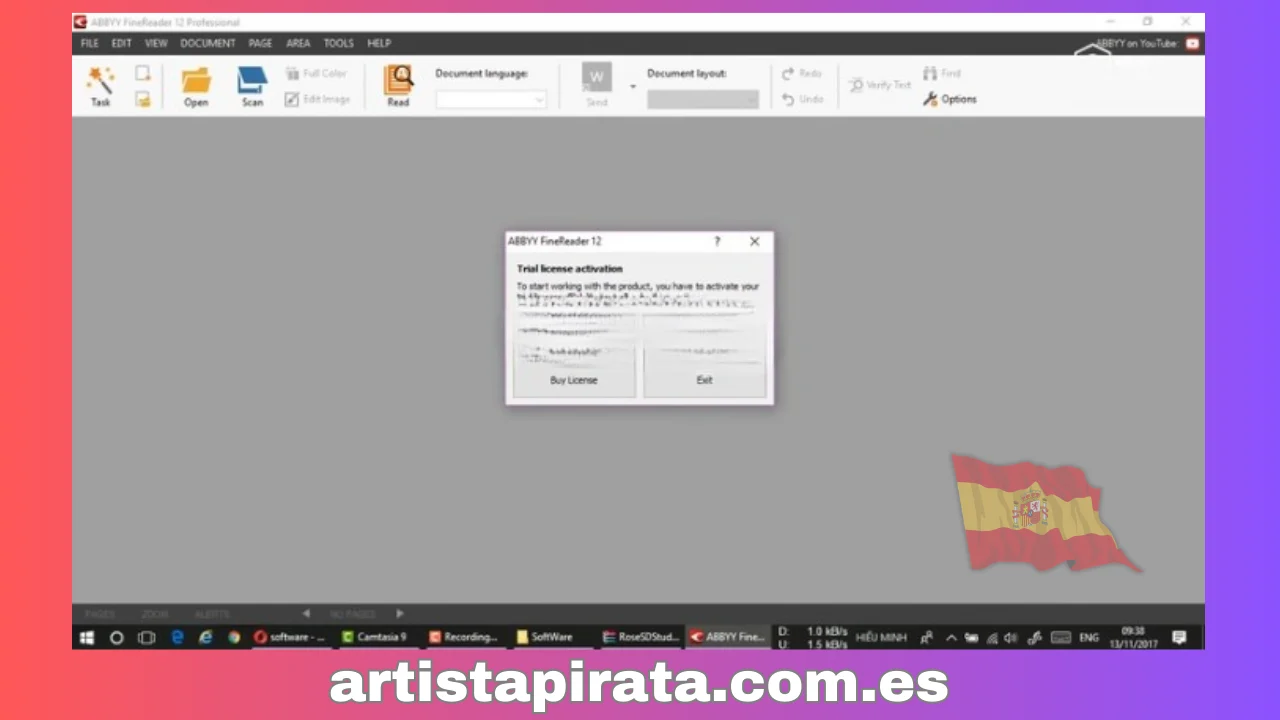Screen dimensions: 1280x720
Task: Go to next page arrow in bottom bar
Action: [399, 614]
